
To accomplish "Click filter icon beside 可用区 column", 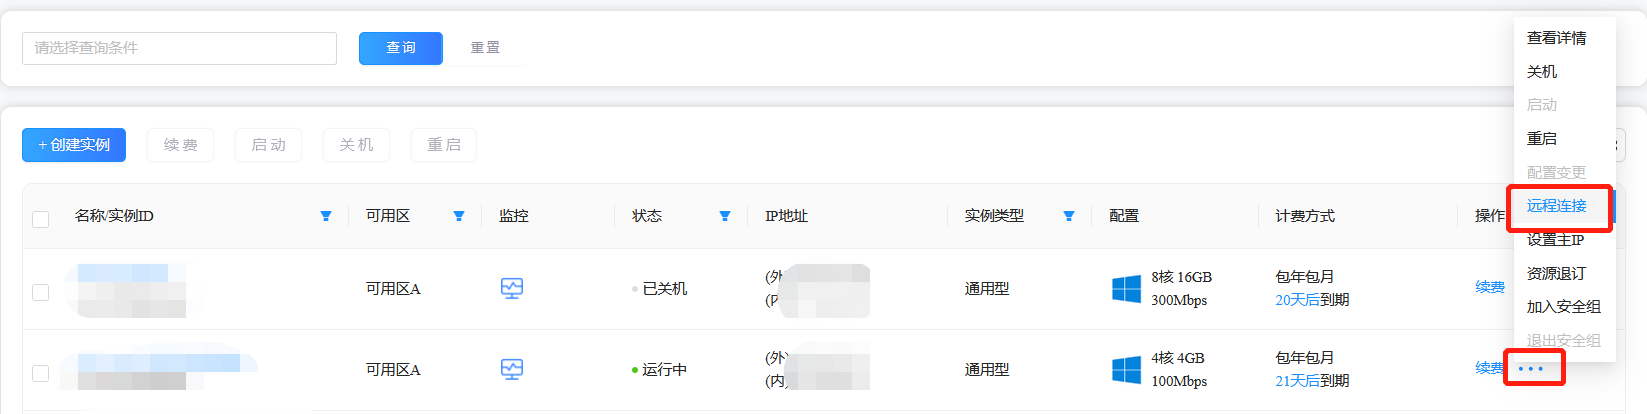I will point(459,216).
